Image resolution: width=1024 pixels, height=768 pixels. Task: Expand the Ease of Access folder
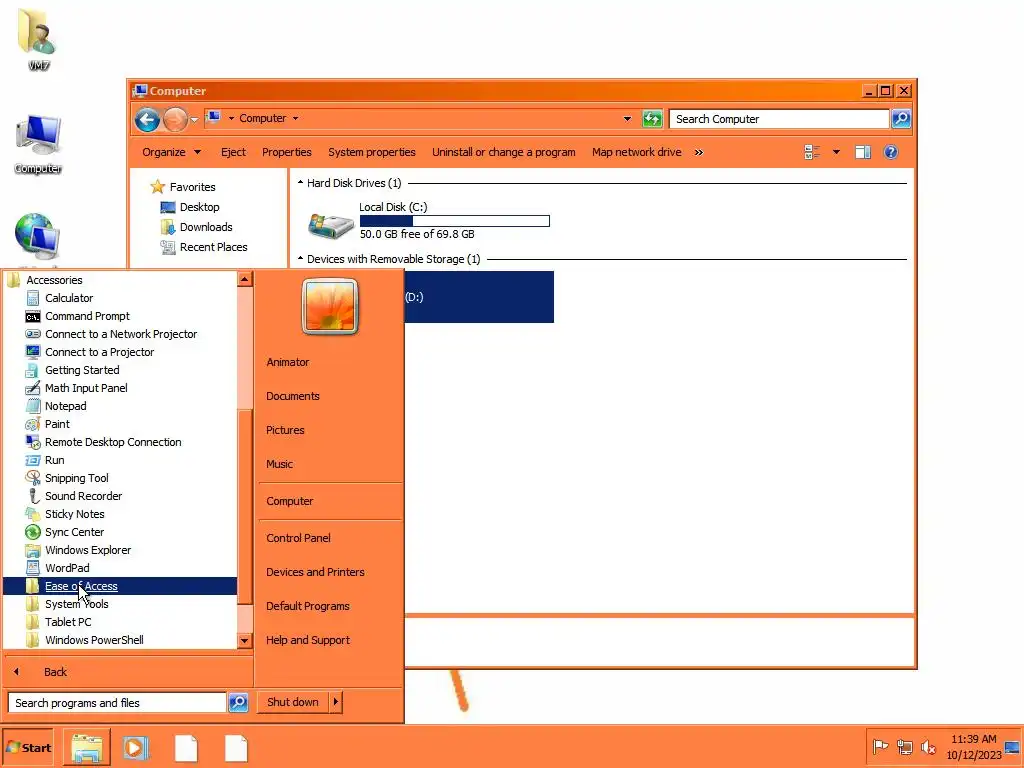coord(120,586)
